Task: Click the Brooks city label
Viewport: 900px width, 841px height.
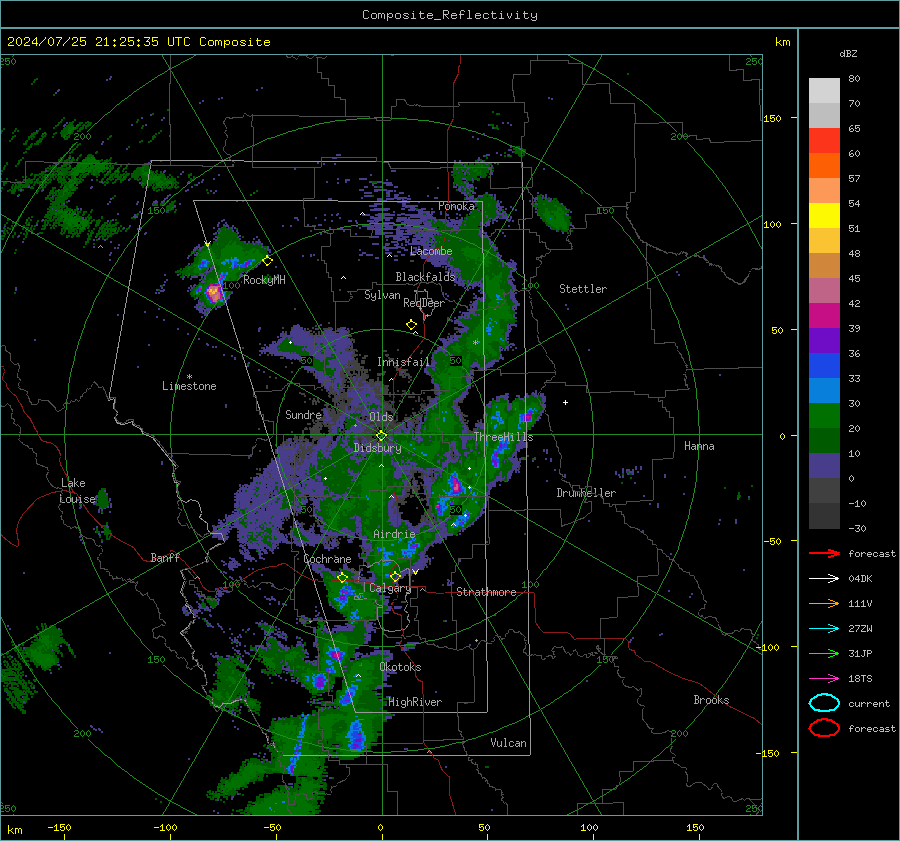Action: point(711,700)
